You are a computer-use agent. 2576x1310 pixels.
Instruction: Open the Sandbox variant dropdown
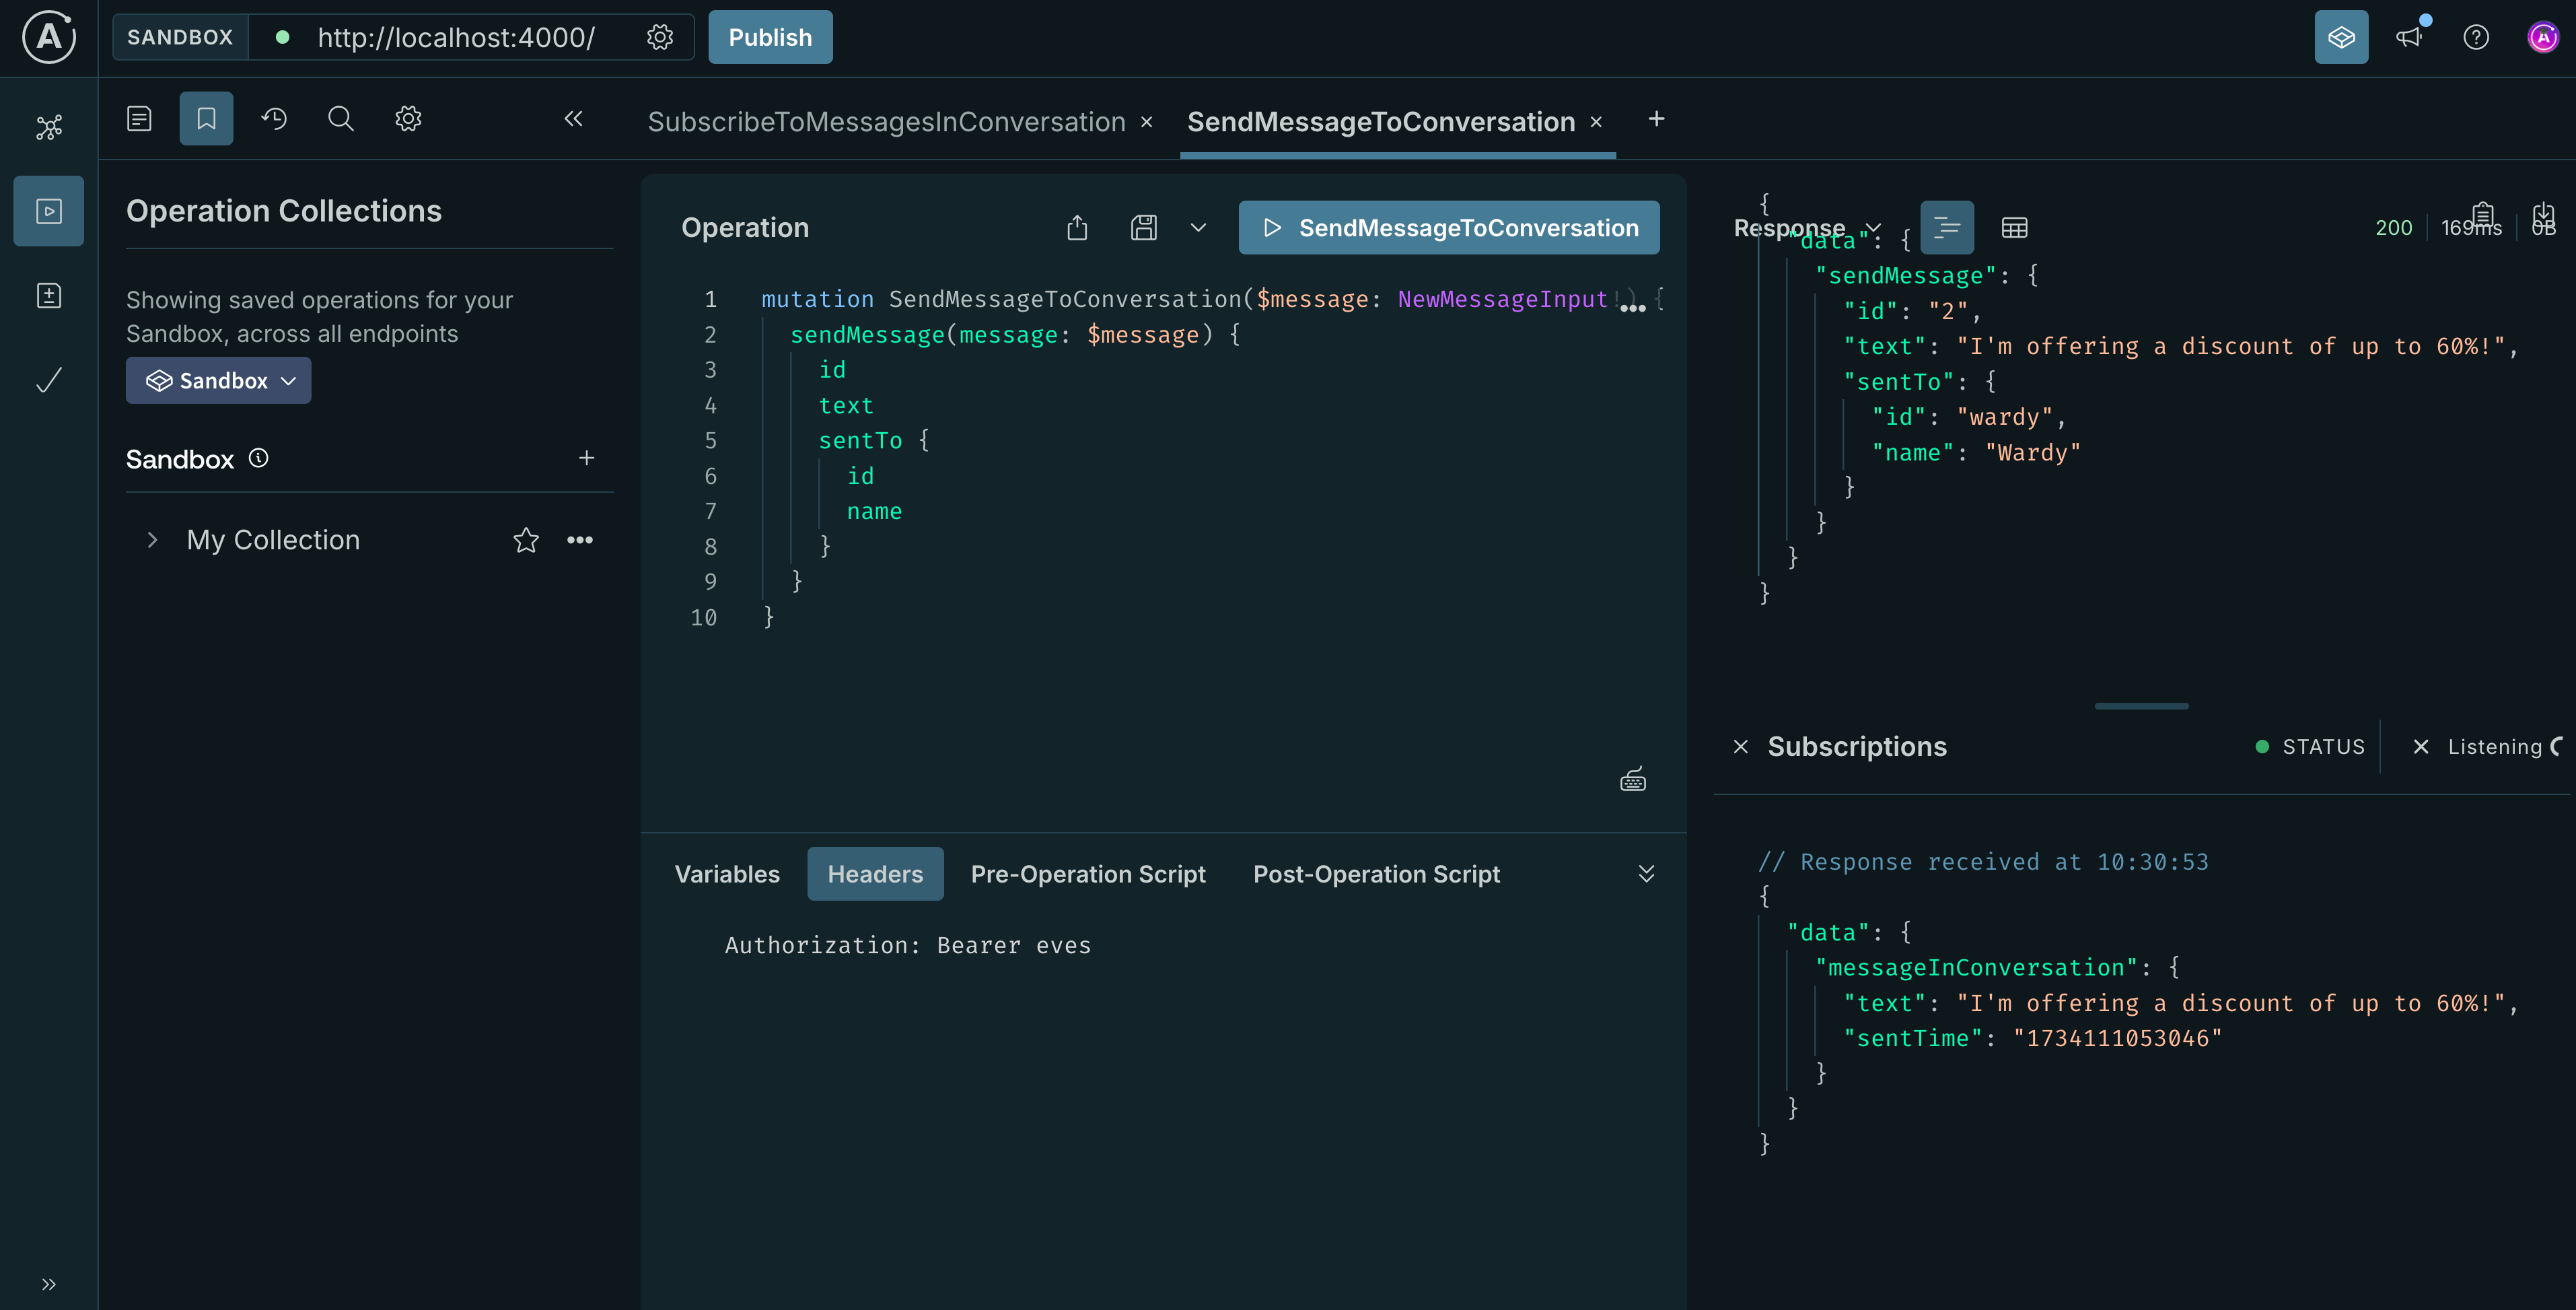pyautogui.click(x=218, y=380)
